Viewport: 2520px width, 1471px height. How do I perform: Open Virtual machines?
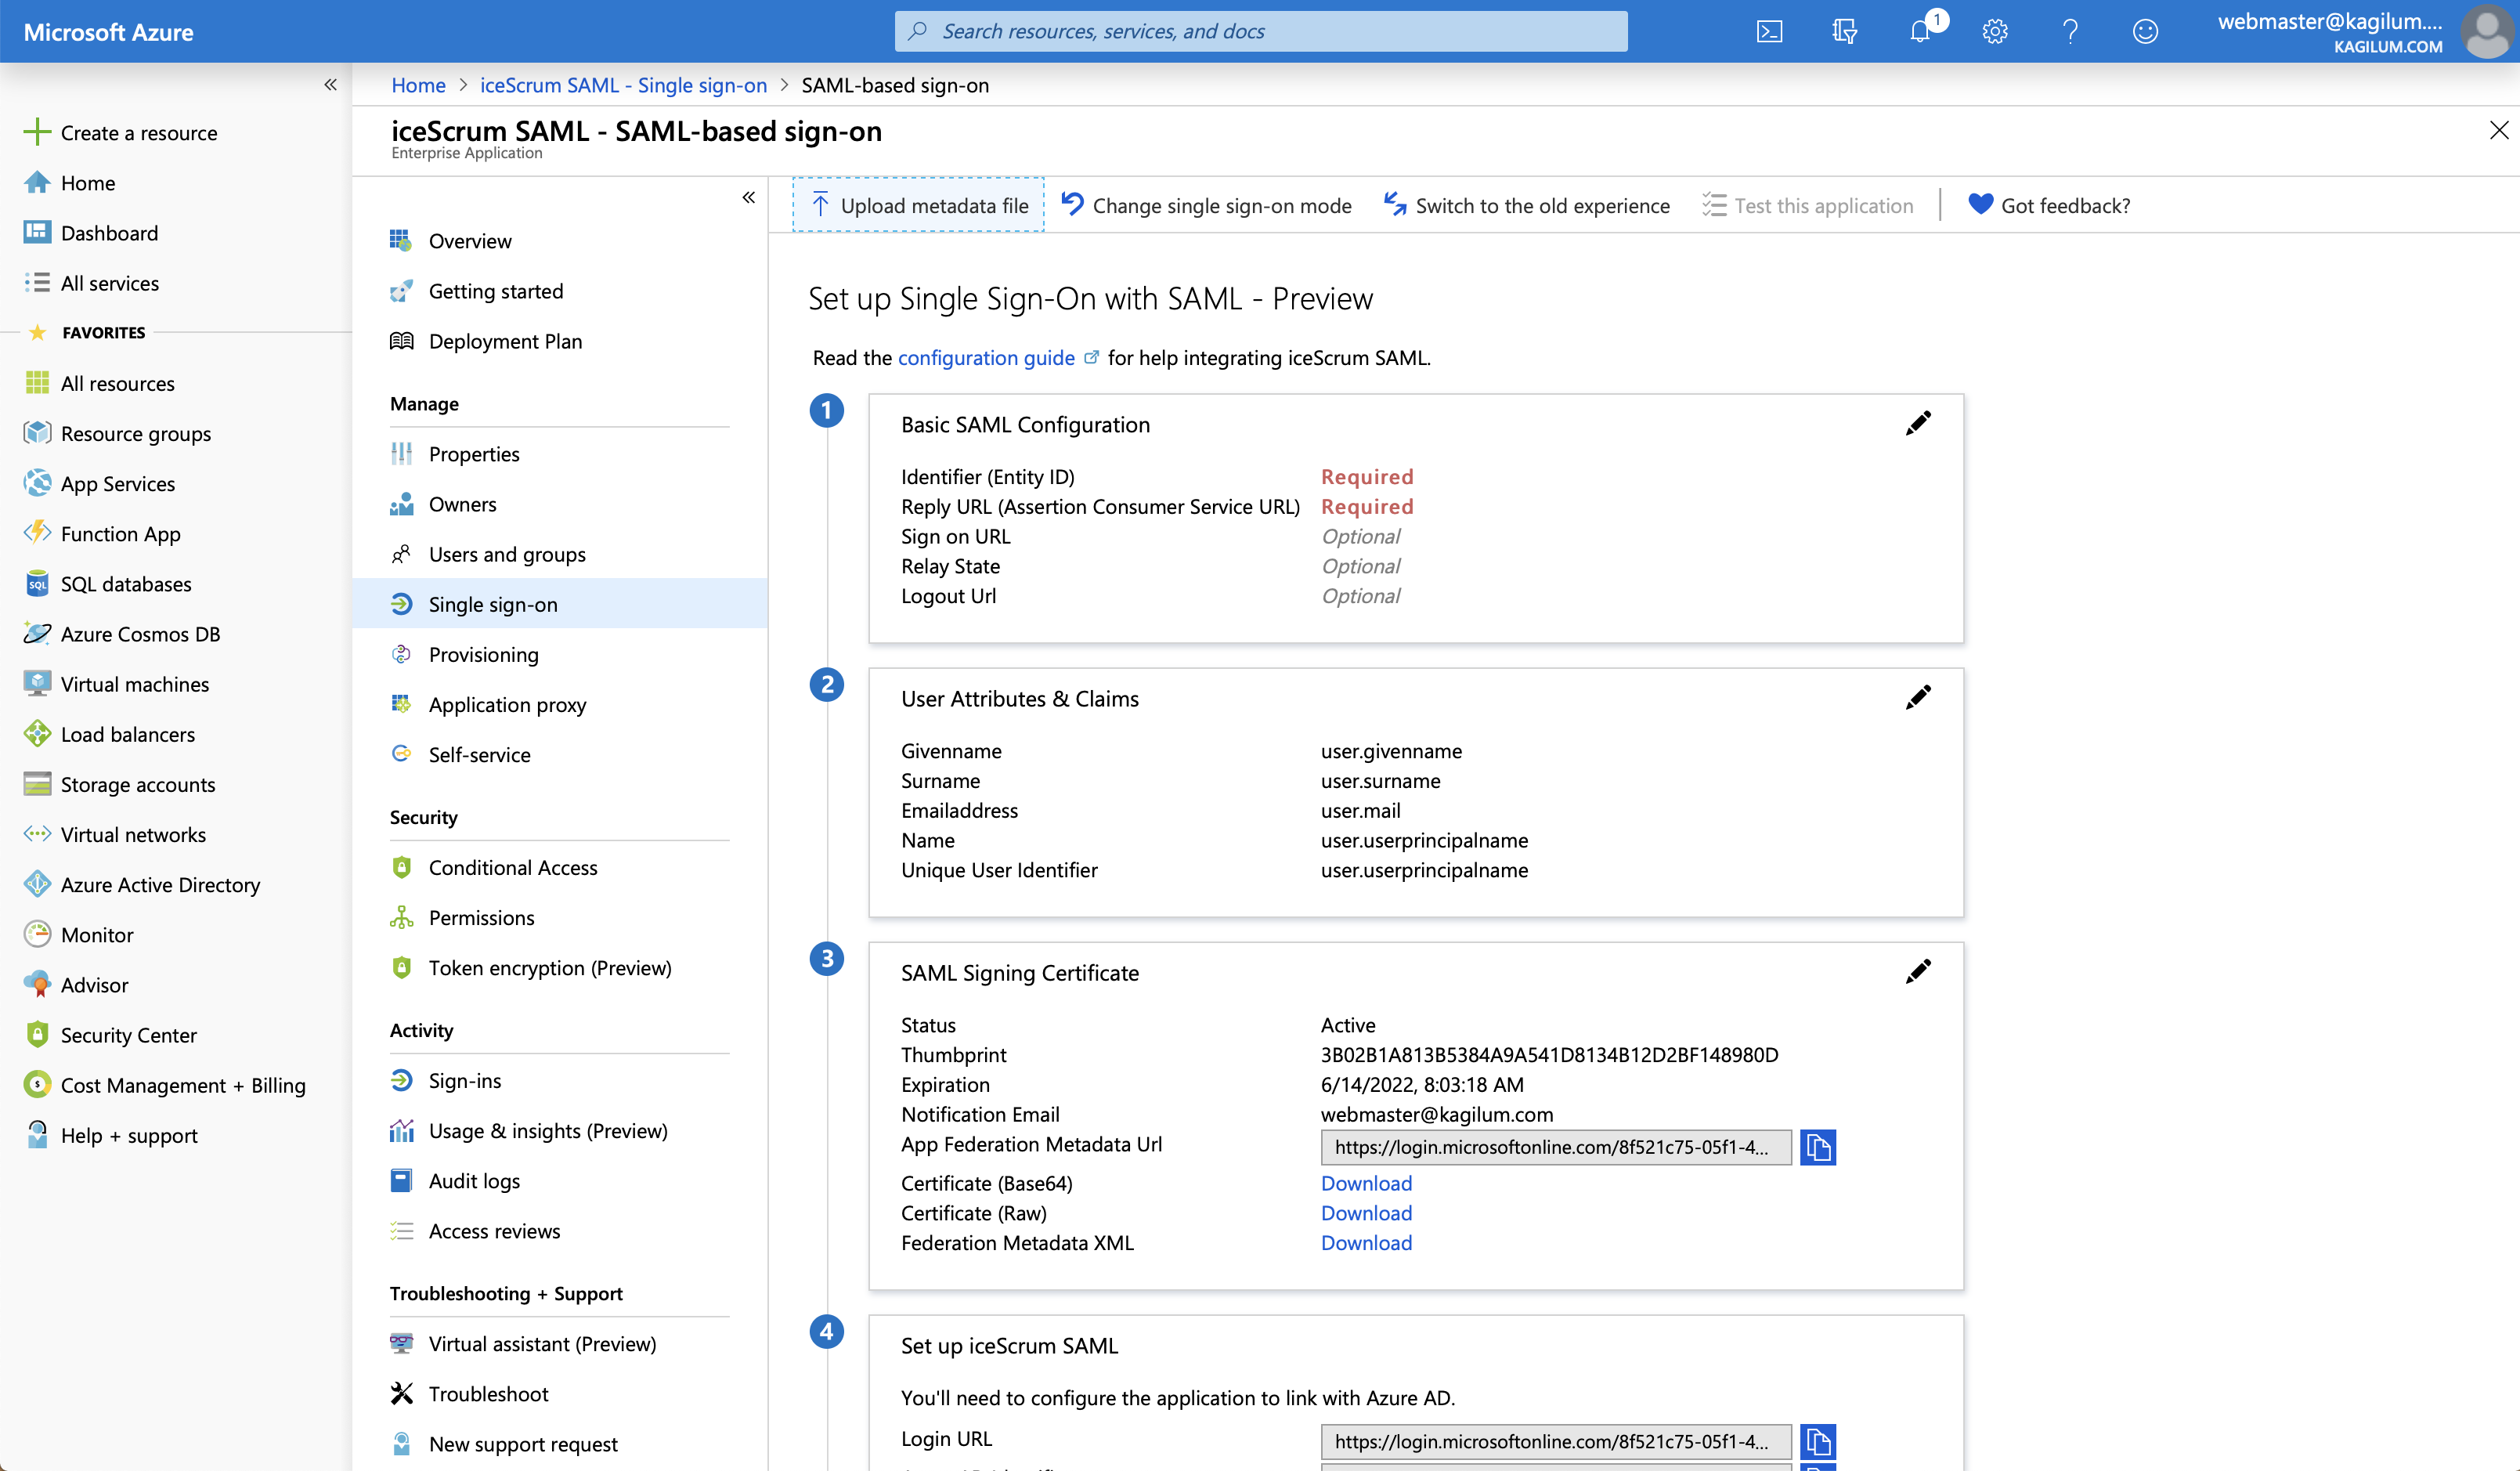click(116, 684)
